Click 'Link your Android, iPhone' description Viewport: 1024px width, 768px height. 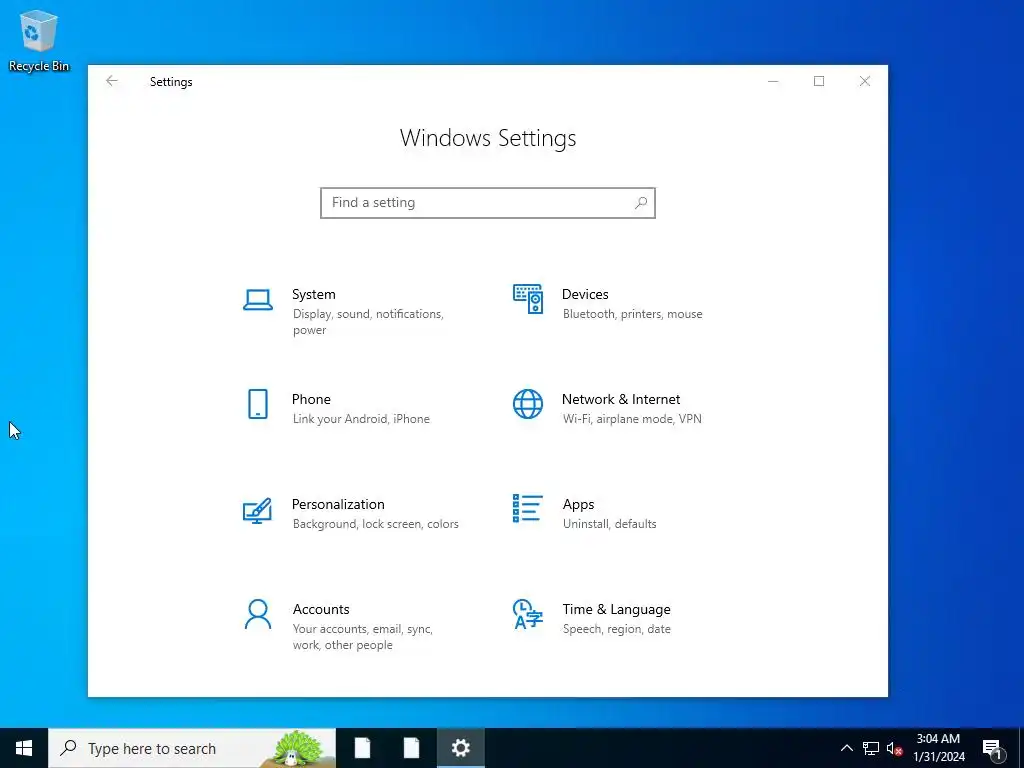361,419
